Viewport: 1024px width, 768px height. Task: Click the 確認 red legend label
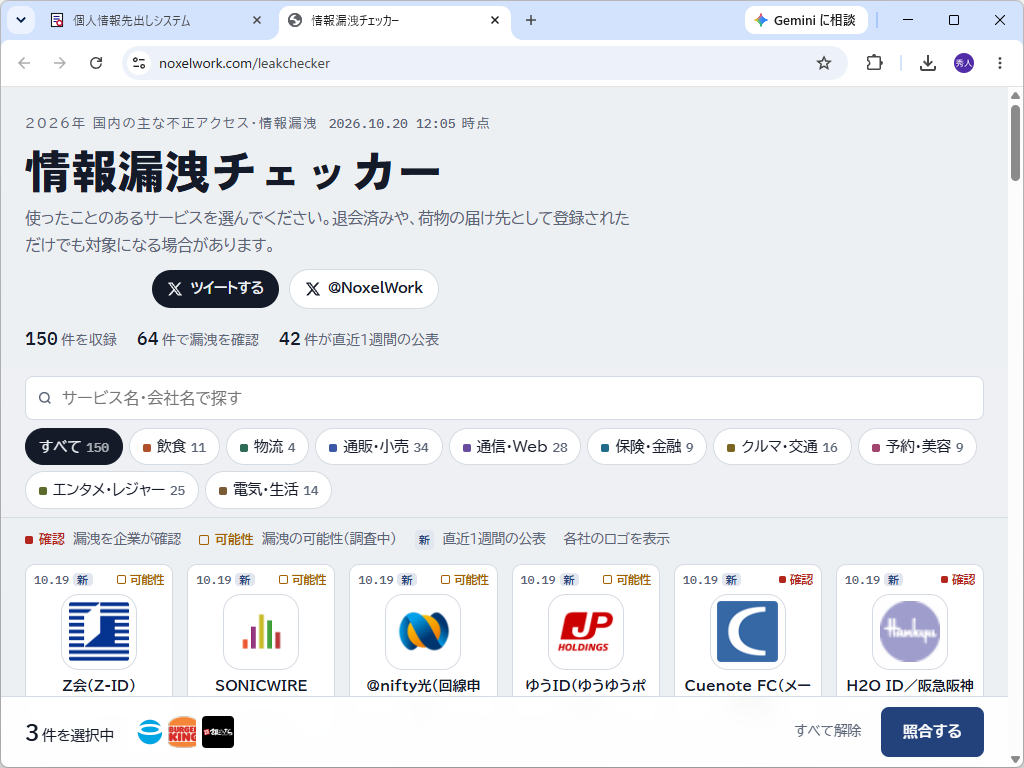coord(45,539)
